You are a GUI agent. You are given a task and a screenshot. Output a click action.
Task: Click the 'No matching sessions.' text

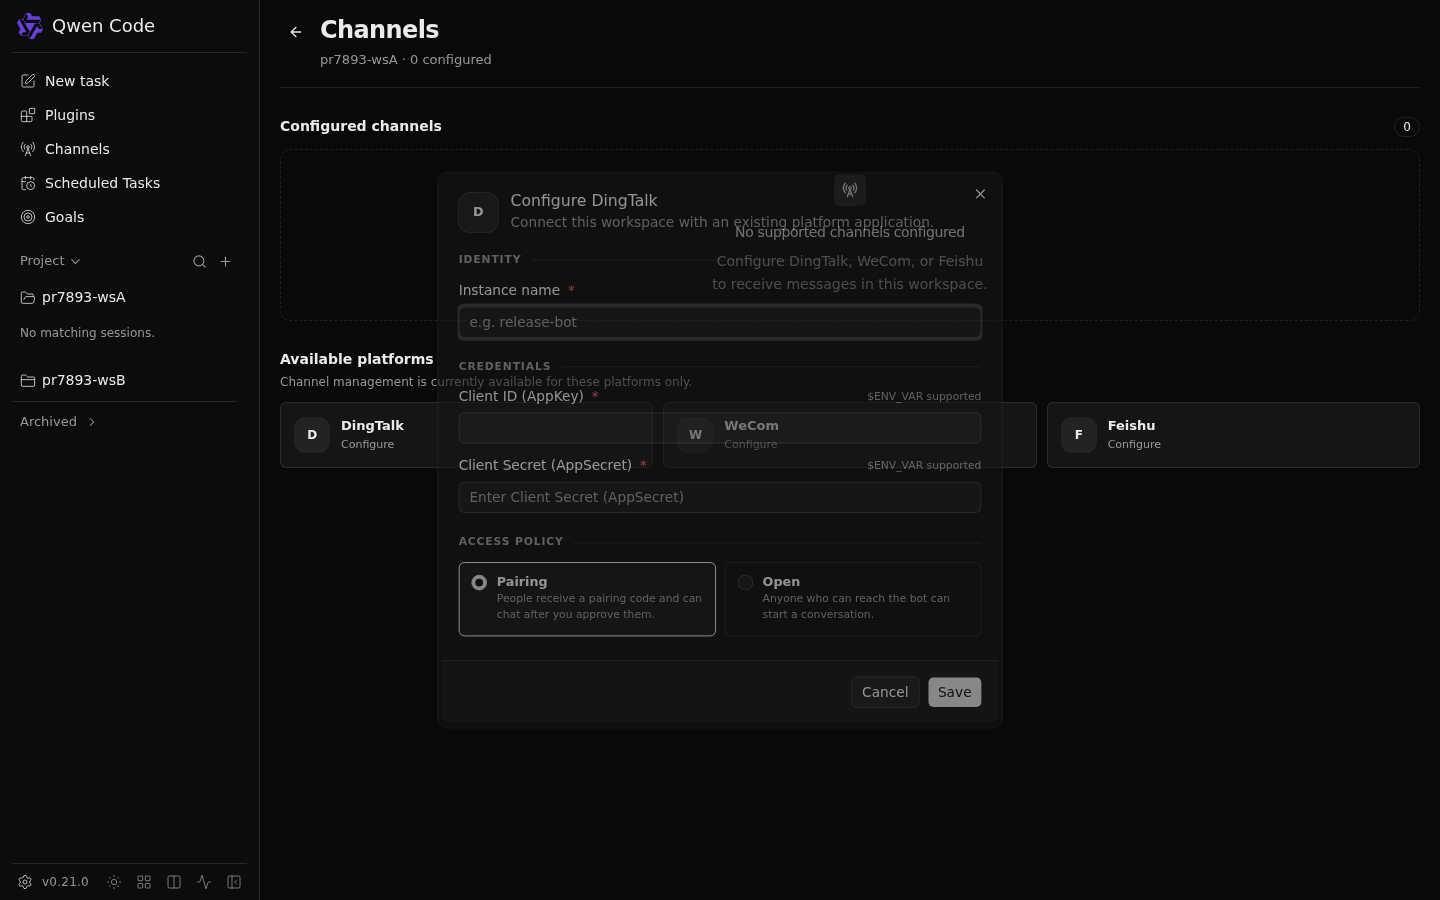pyautogui.click(x=87, y=333)
